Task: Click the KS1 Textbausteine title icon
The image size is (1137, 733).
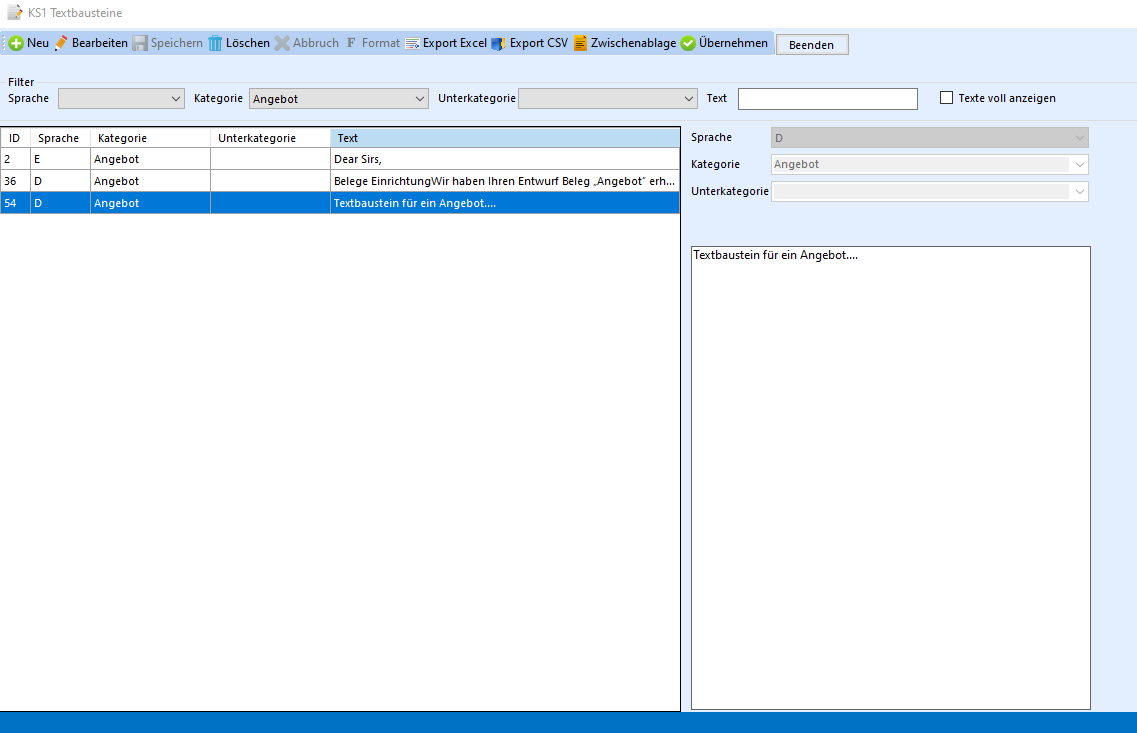Action: [x=15, y=13]
